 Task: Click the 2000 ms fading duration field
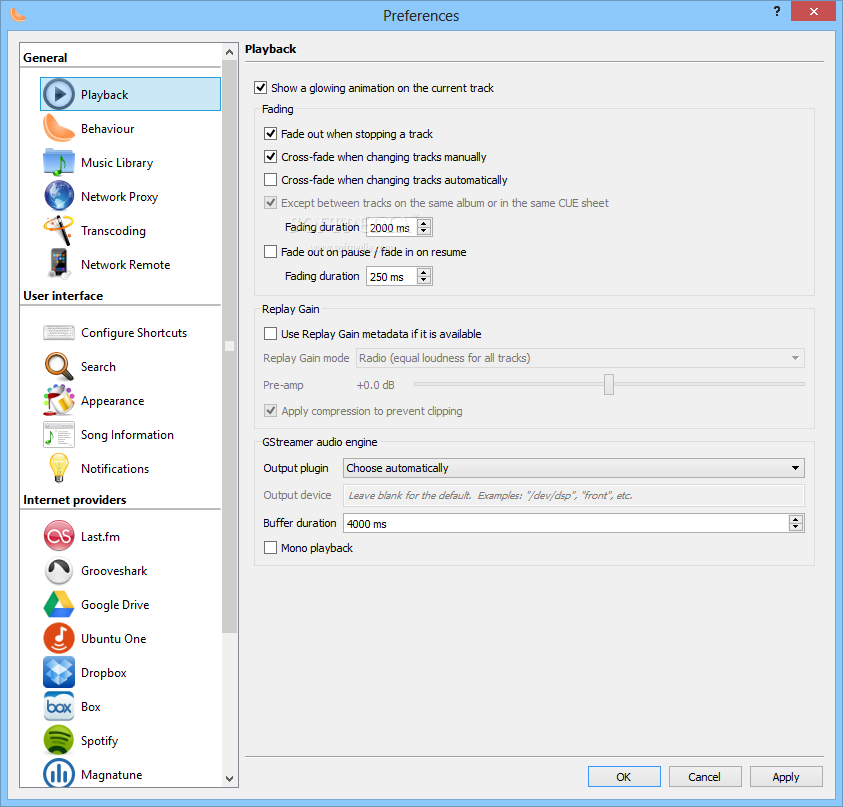point(392,227)
